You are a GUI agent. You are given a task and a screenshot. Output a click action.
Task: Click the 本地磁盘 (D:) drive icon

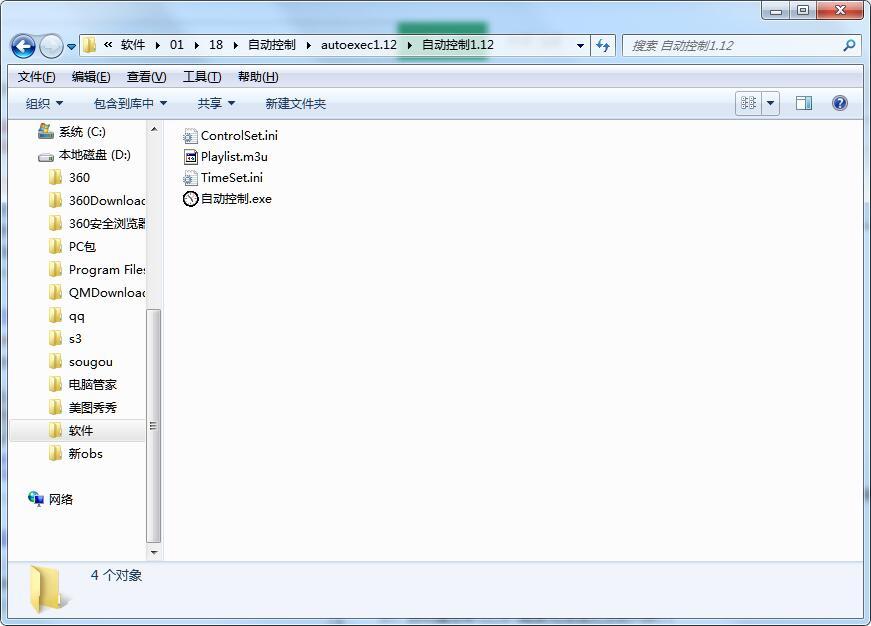(x=46, y=157)
